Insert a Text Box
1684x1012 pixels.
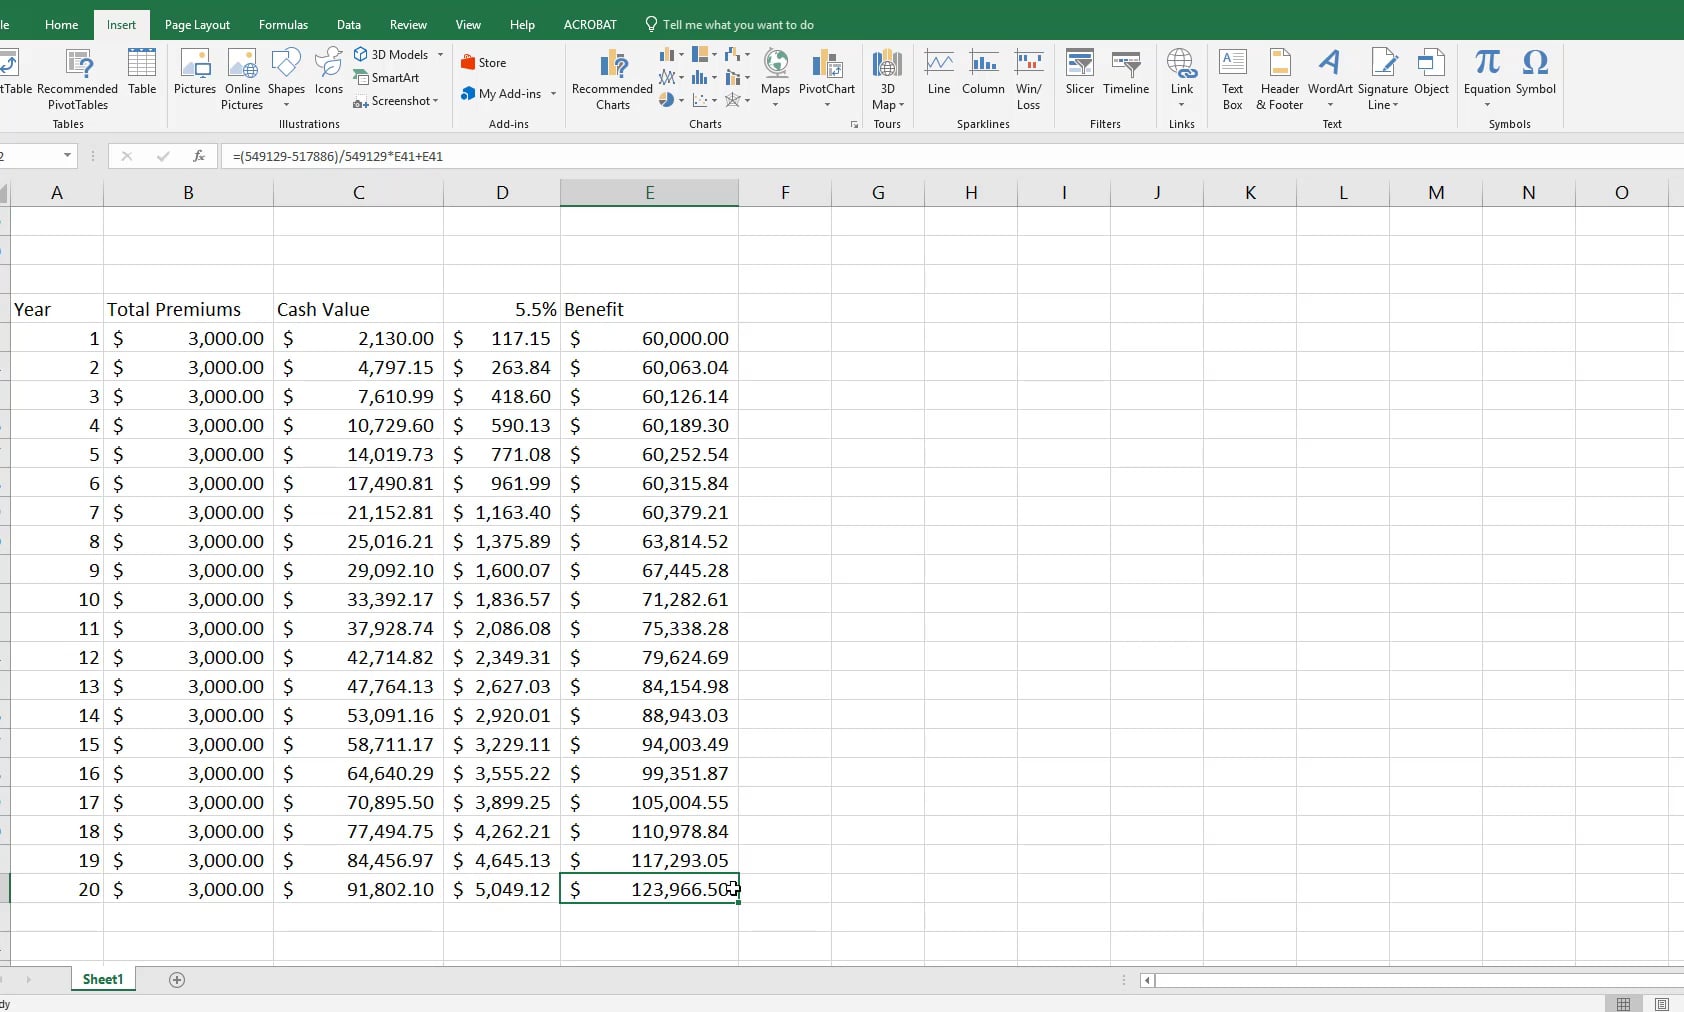click(1233, 79)
